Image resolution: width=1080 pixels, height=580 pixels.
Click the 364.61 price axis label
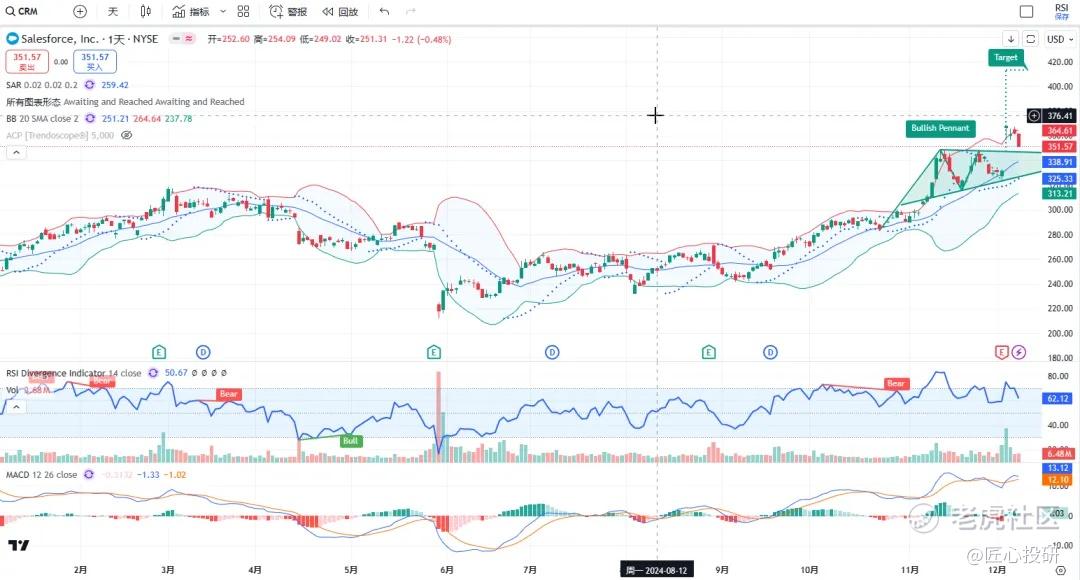point(1060,130)
